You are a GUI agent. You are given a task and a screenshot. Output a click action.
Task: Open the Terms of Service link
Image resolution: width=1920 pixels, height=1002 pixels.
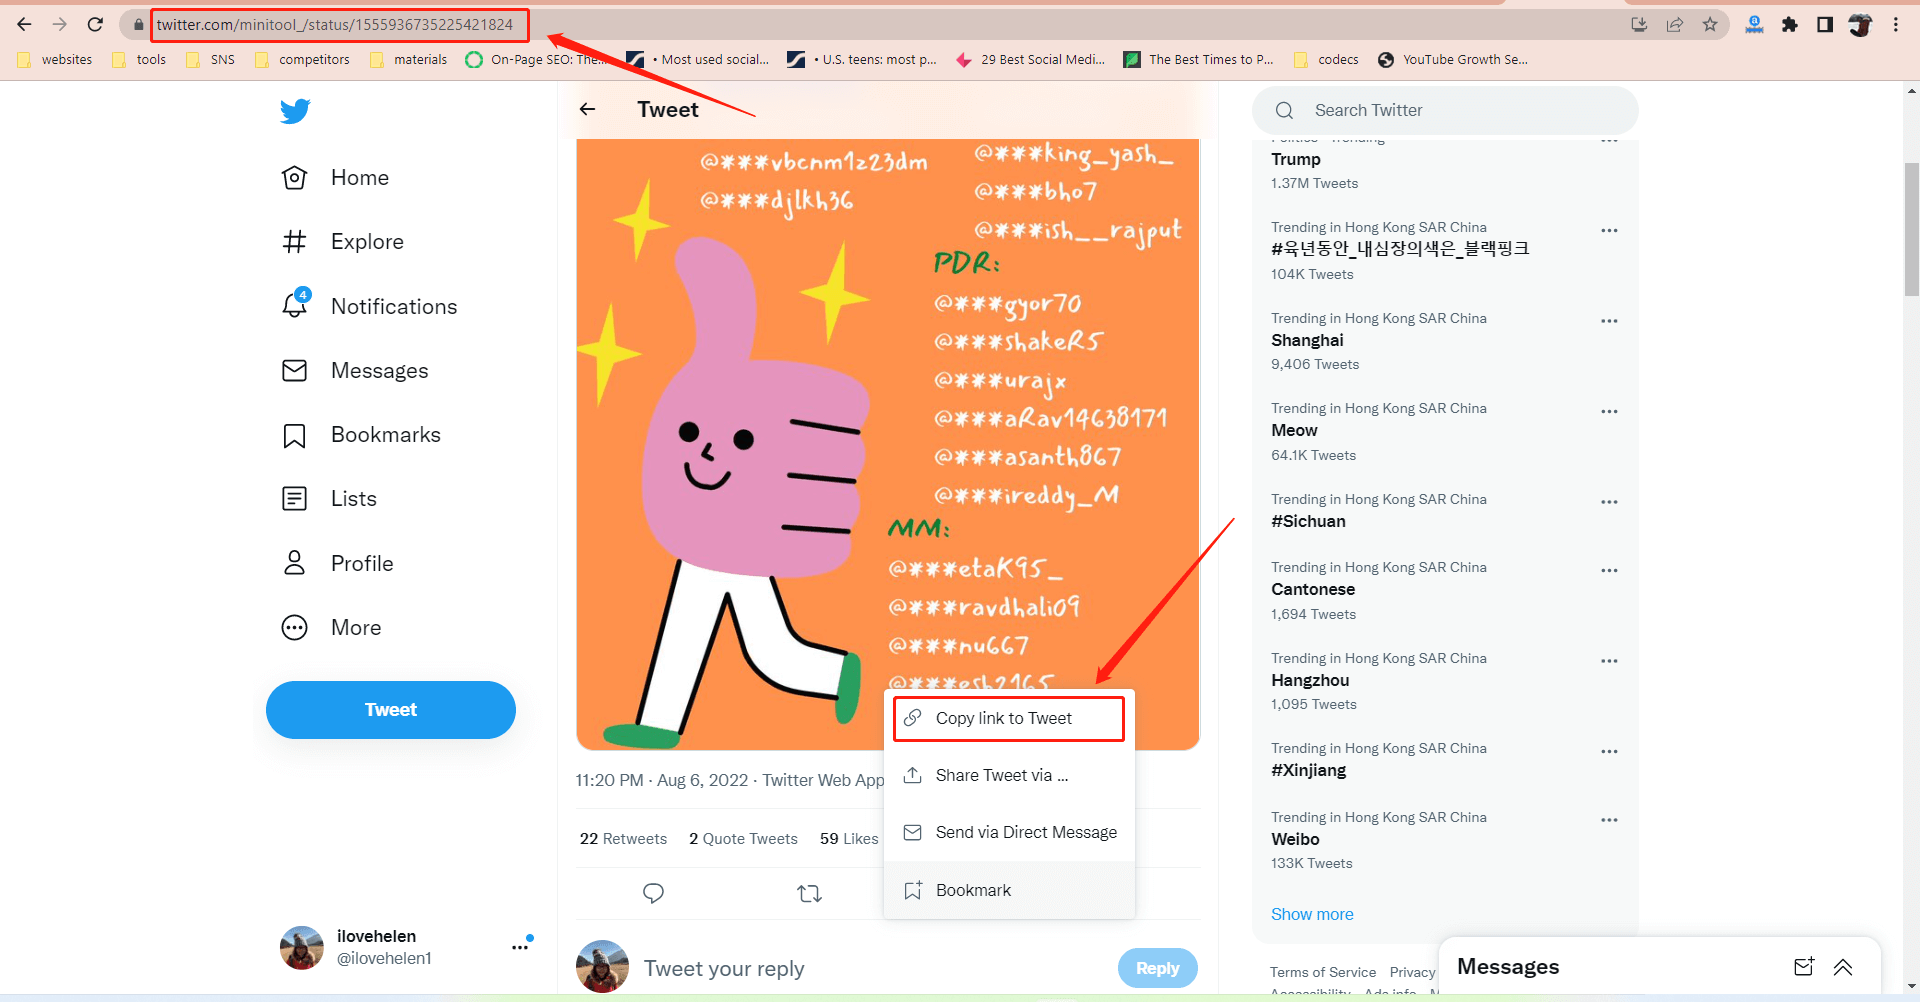[x=1323, y=972]
